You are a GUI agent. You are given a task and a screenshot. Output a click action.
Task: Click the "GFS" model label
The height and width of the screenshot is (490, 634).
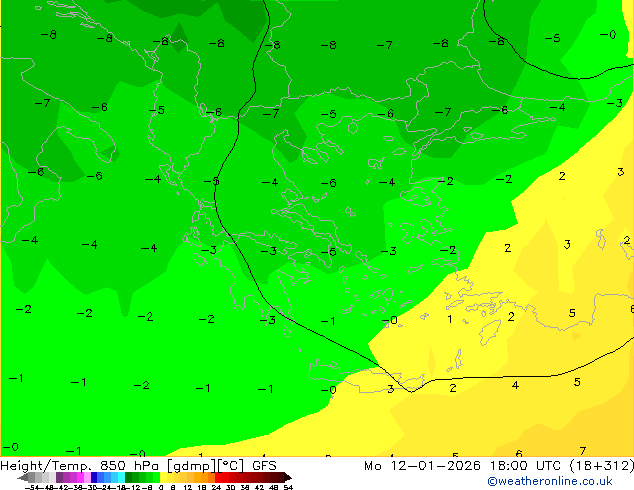264,466
